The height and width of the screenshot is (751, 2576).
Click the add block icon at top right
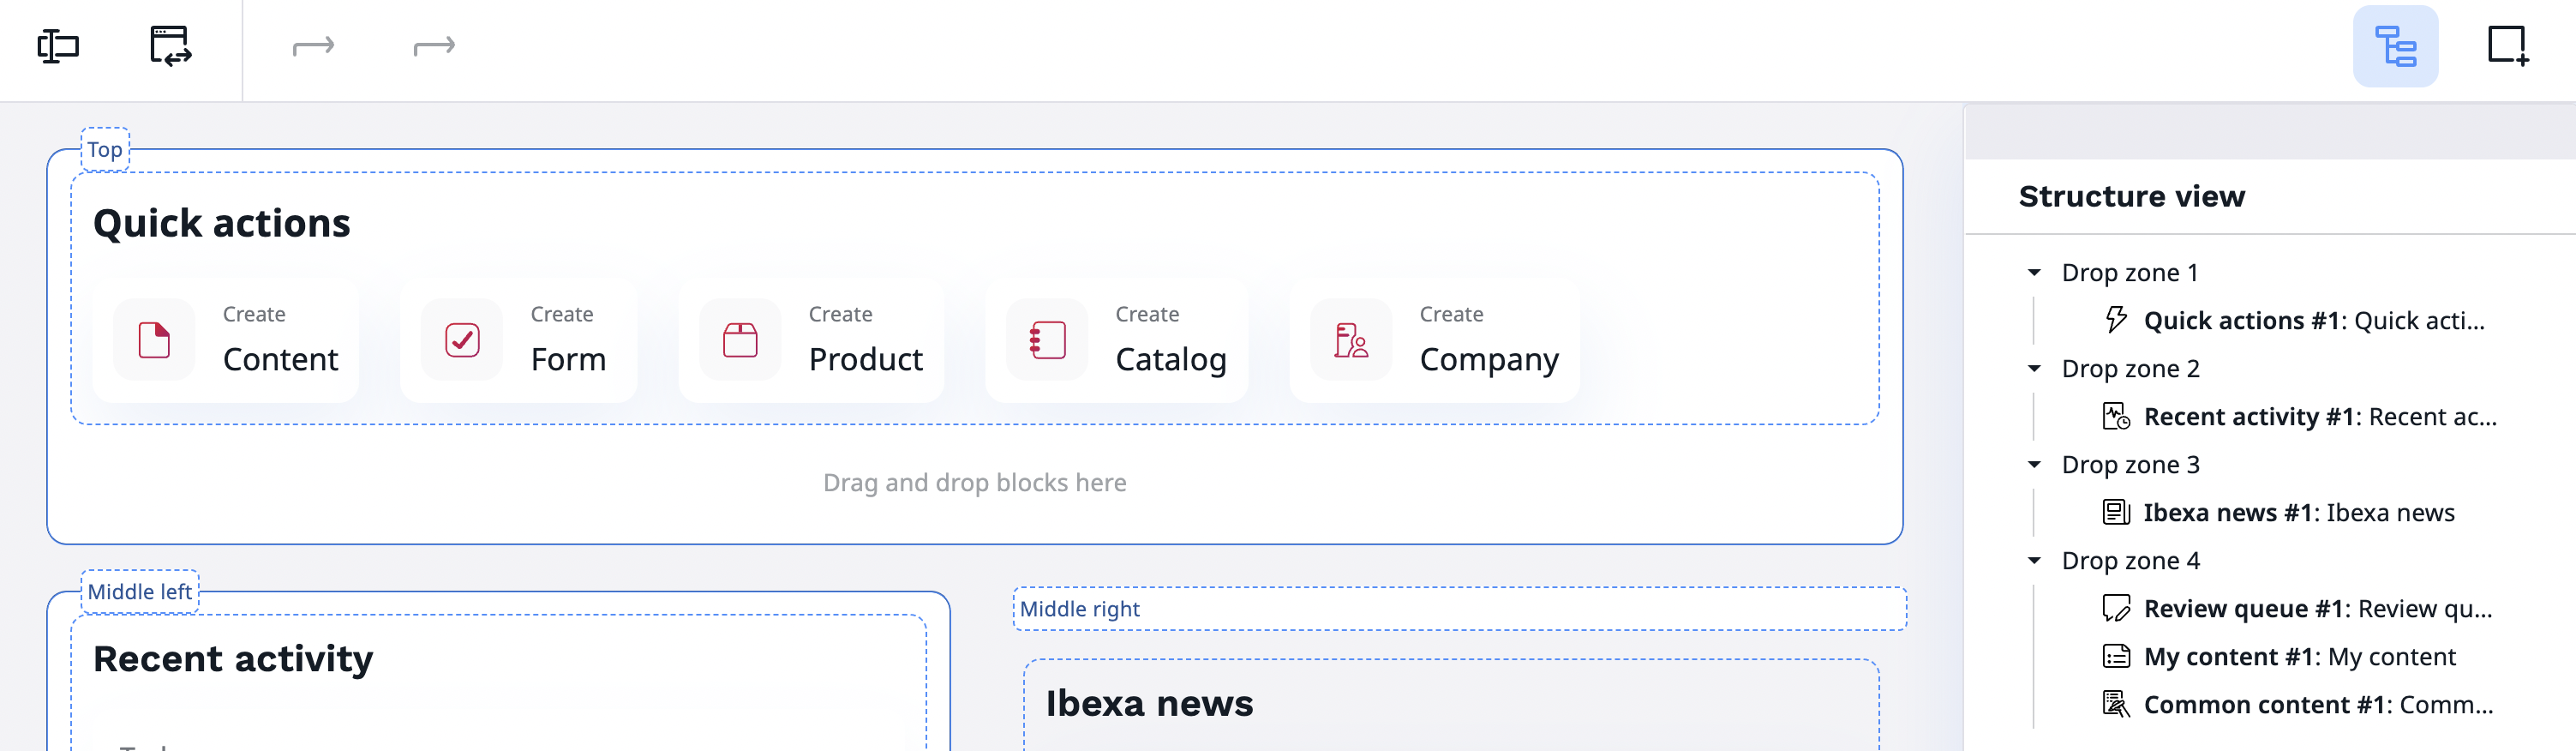(x=2507, y=46)
